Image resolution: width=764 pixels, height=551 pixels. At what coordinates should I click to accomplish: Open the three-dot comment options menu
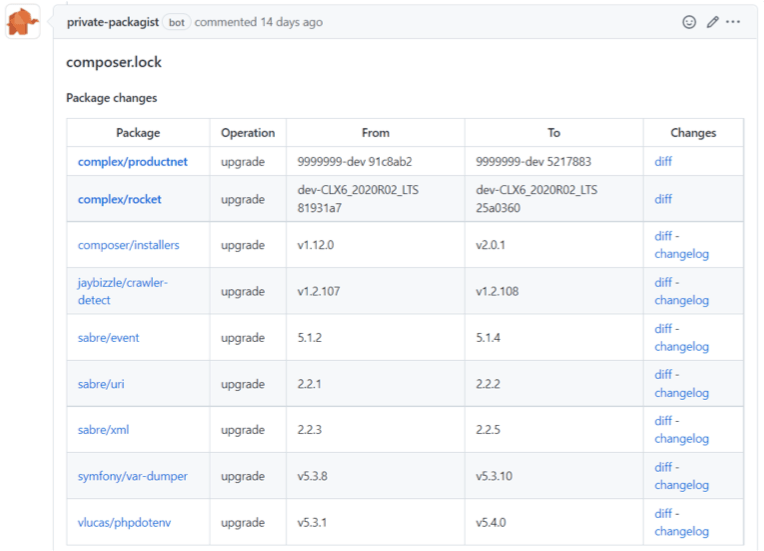(x=733, y=22)
